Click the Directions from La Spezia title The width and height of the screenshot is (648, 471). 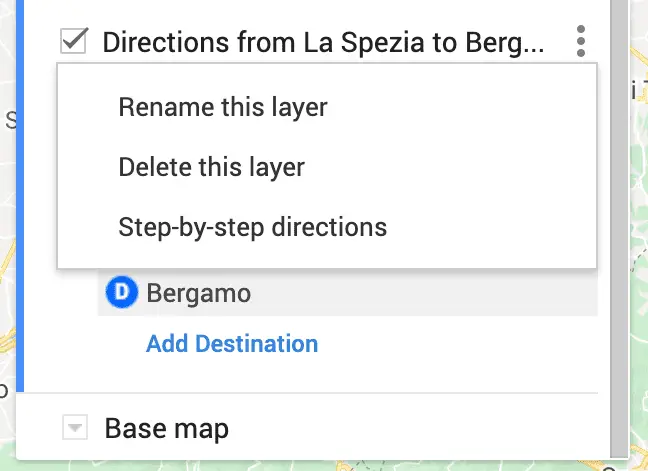[323, 42]
